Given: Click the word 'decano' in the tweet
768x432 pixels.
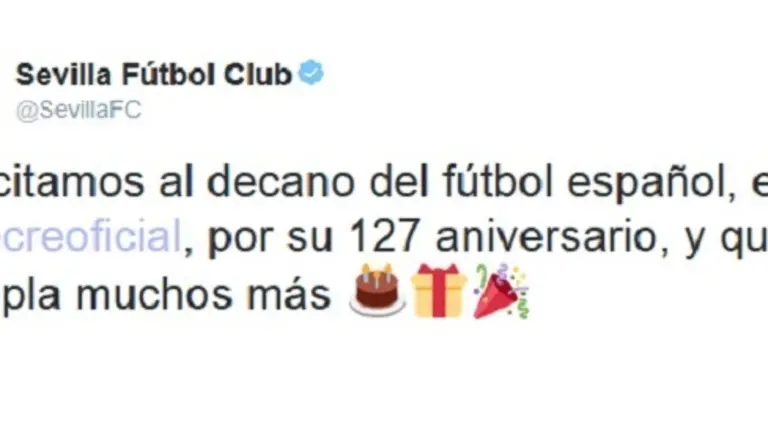Looking at the screenshot, I should [281, 182].
